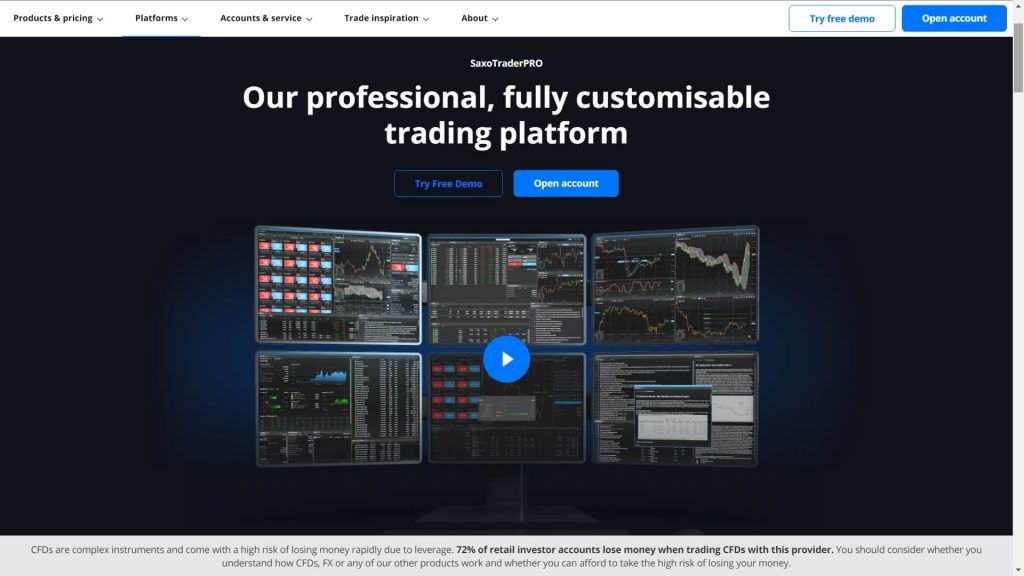Open the About menu

pyautogui.click(x=479, y=18)
